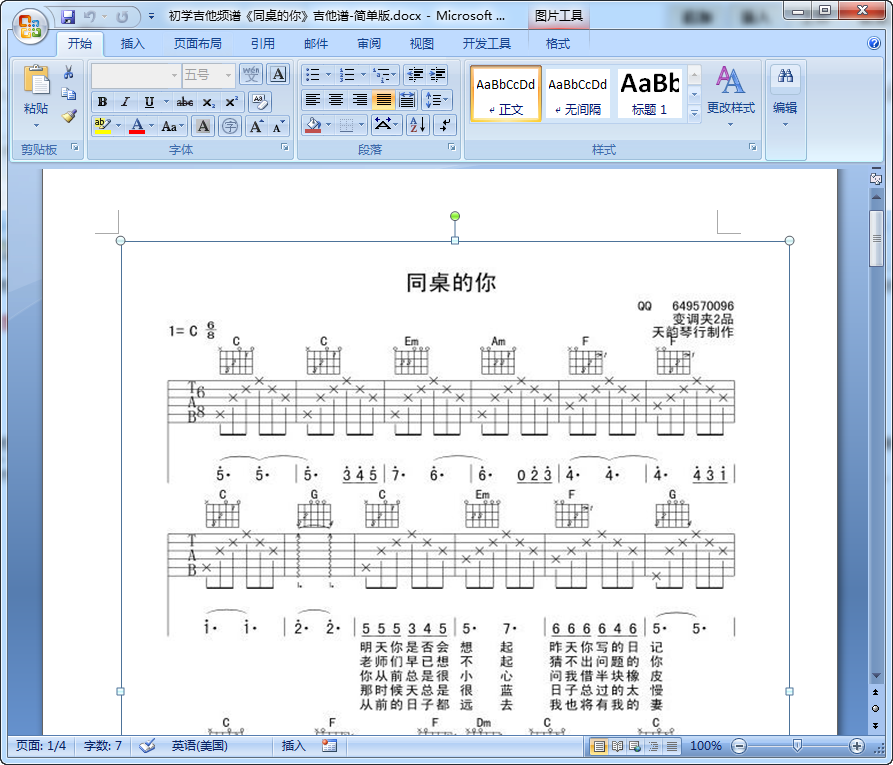
Task: Click the Clear Formatting icon
Action: pos(258,104)
